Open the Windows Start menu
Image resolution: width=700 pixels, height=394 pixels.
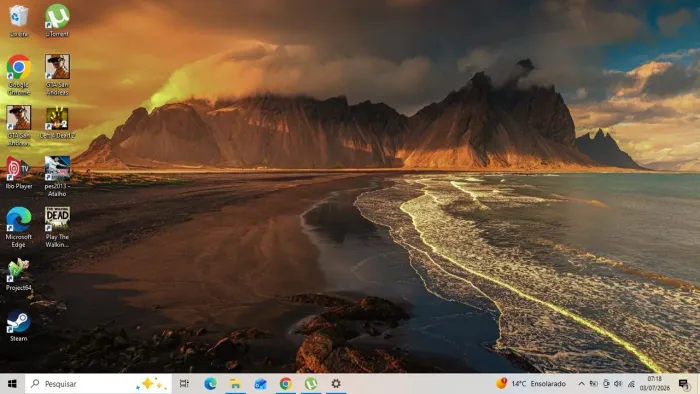[x=12, y=384]
